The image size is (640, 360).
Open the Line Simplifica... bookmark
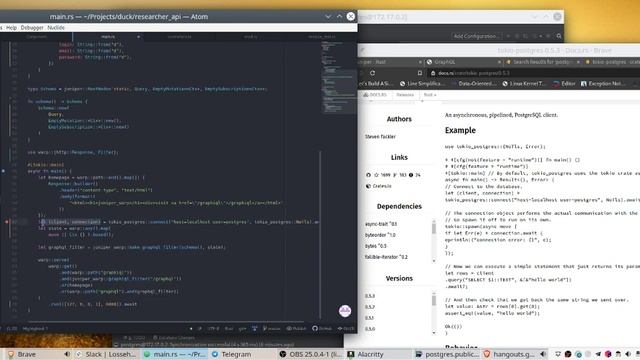[x=422, y=84]
